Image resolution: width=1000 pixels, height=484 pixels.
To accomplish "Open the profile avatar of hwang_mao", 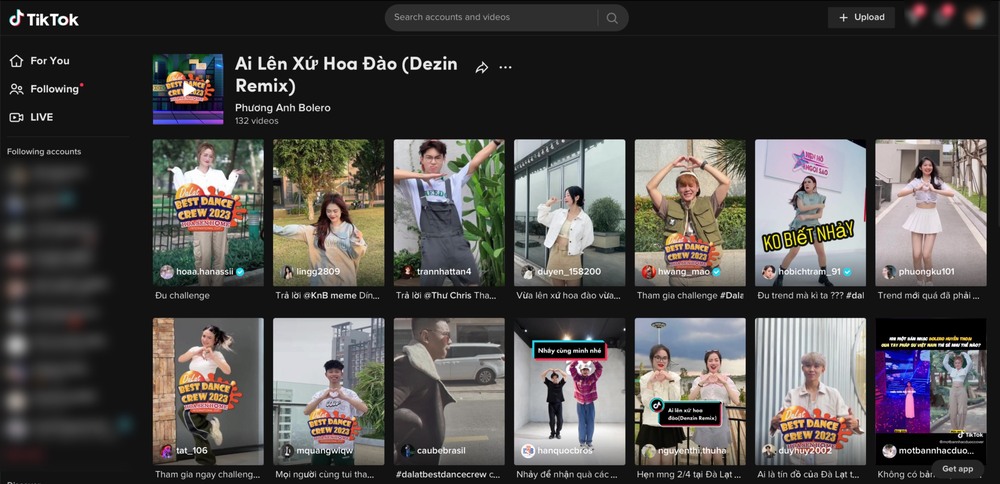I will point(648,272).
